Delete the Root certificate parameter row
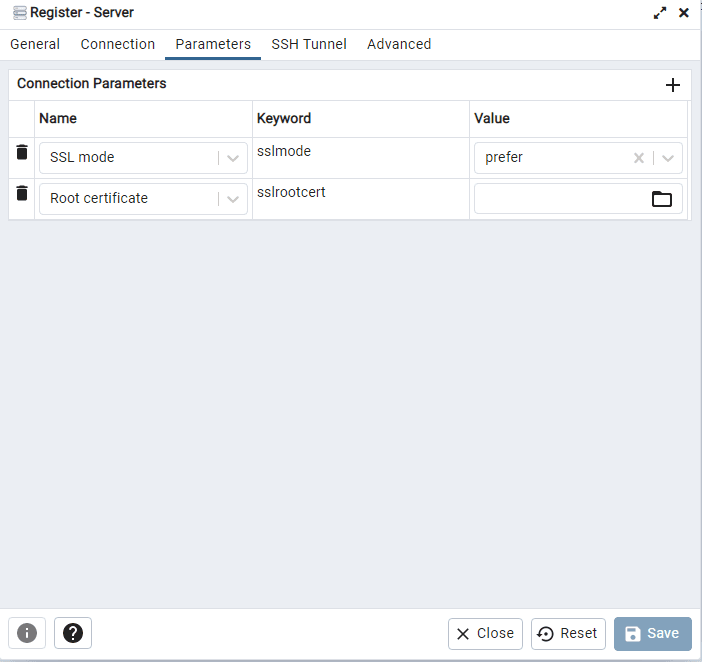The height and width of the screenshot is (662, 702). (x=22, y=193)
